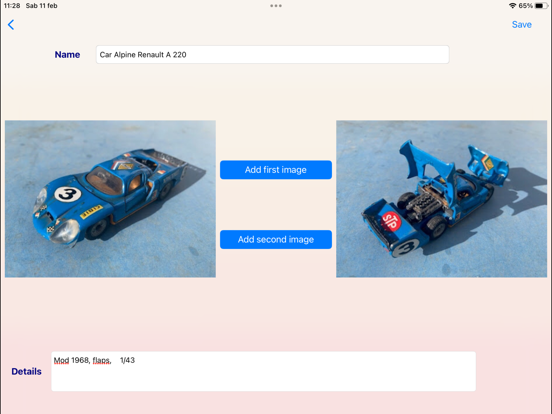The image size is (552, 414).
Task: Tap the Add first image button
Action: coord(276,170)
